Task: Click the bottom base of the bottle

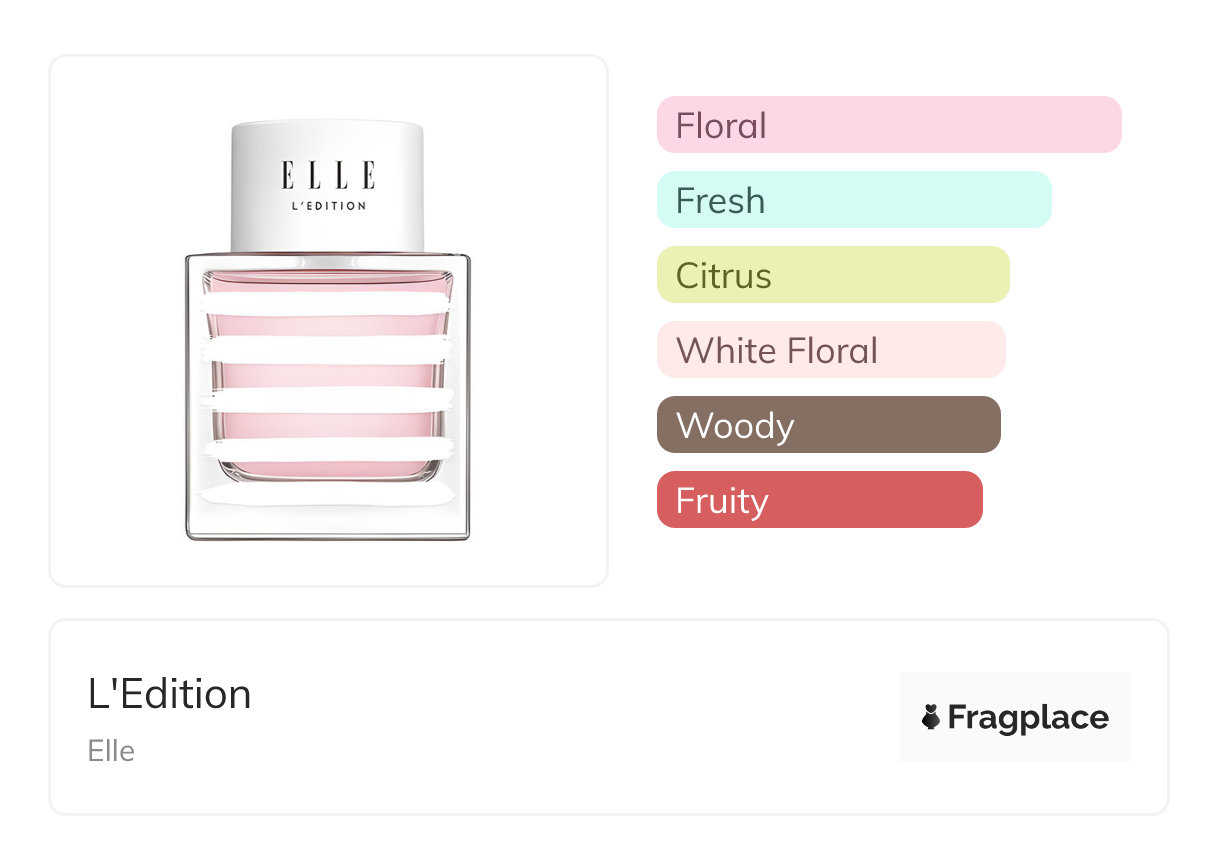Action: 327,528
